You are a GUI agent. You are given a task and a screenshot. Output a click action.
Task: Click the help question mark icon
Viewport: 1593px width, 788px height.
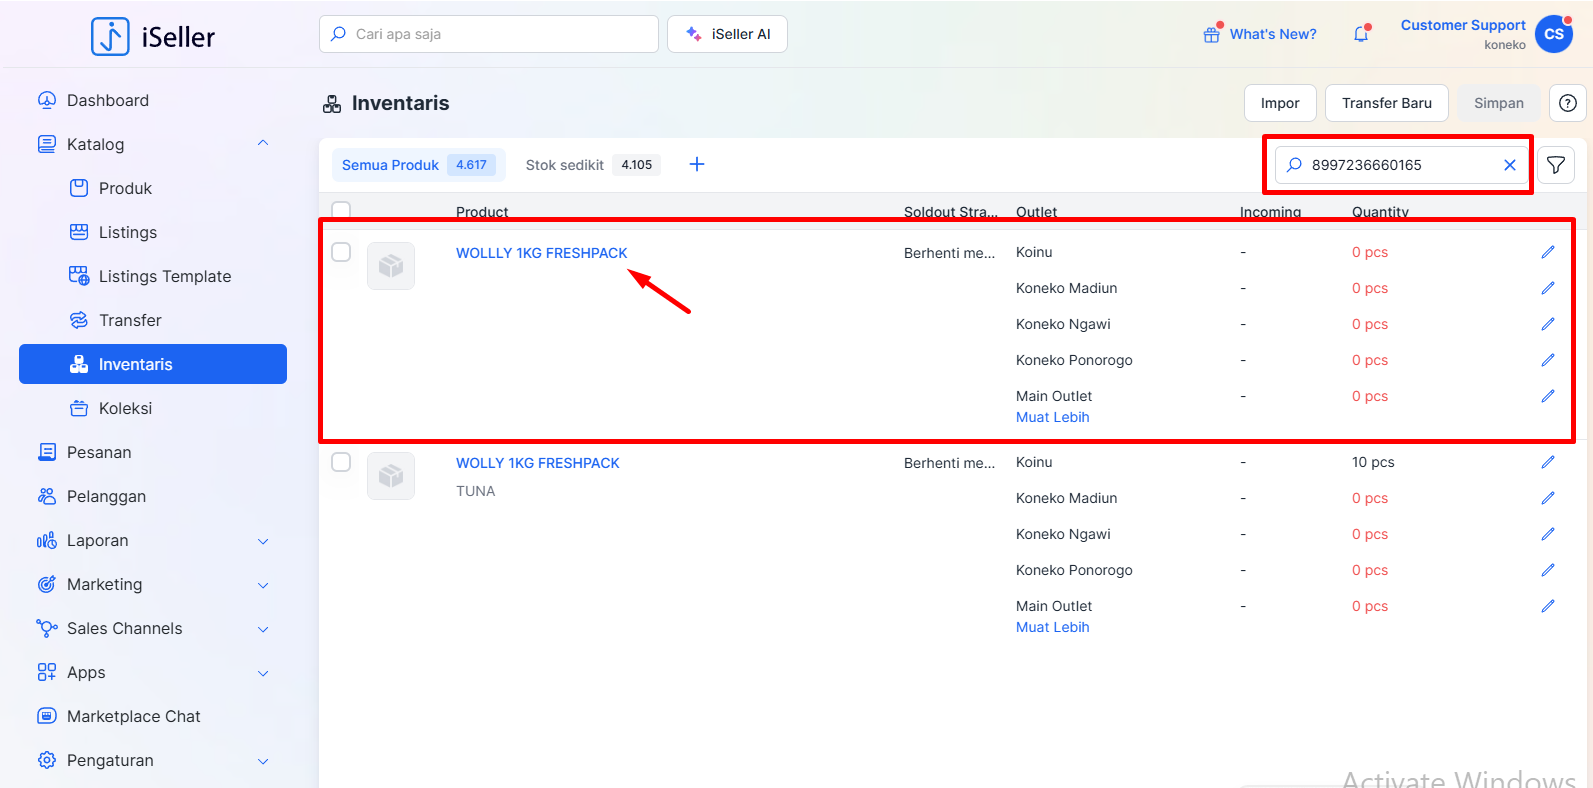pos(1567,103)
